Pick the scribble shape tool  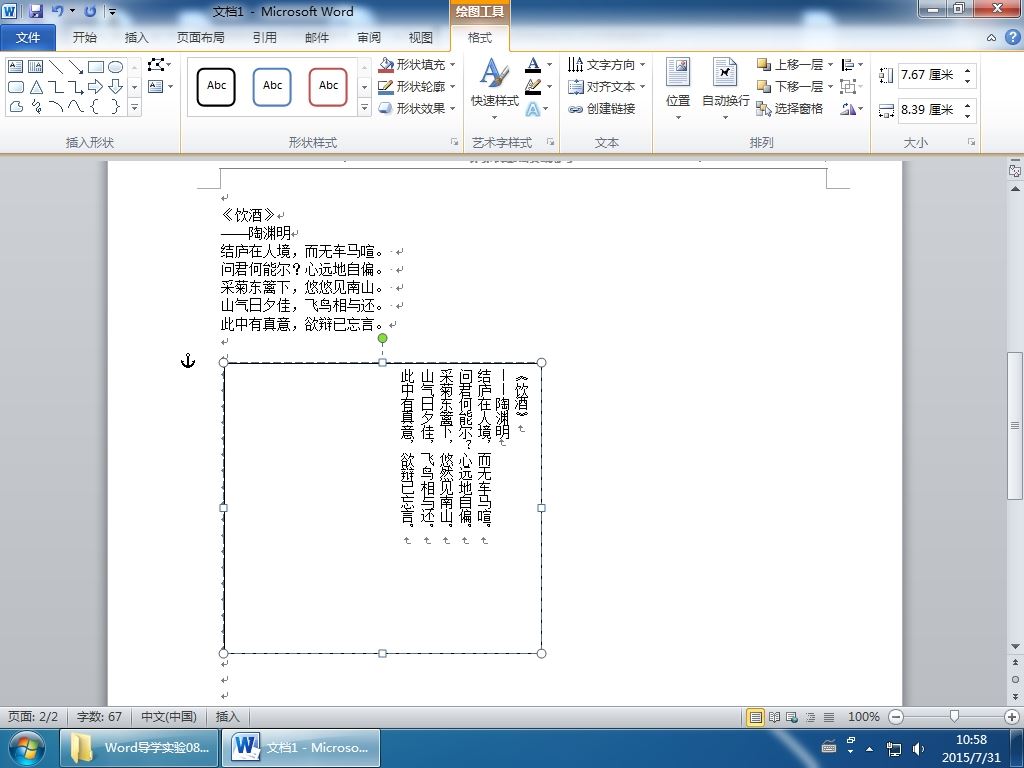(x=36, y=106)
